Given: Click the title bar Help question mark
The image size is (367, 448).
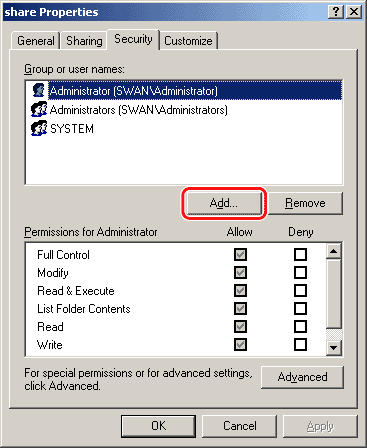Looking at the screenshot, I should click(x=336, y=12).
